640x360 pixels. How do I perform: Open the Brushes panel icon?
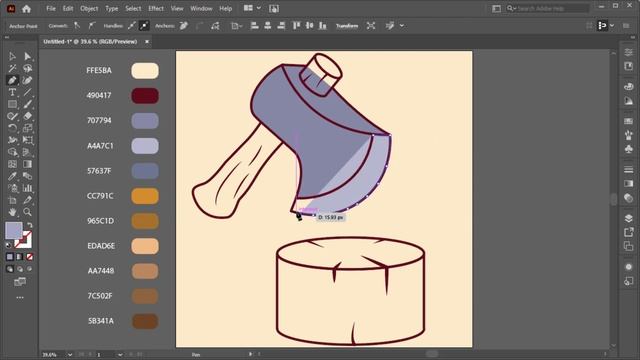629,135
